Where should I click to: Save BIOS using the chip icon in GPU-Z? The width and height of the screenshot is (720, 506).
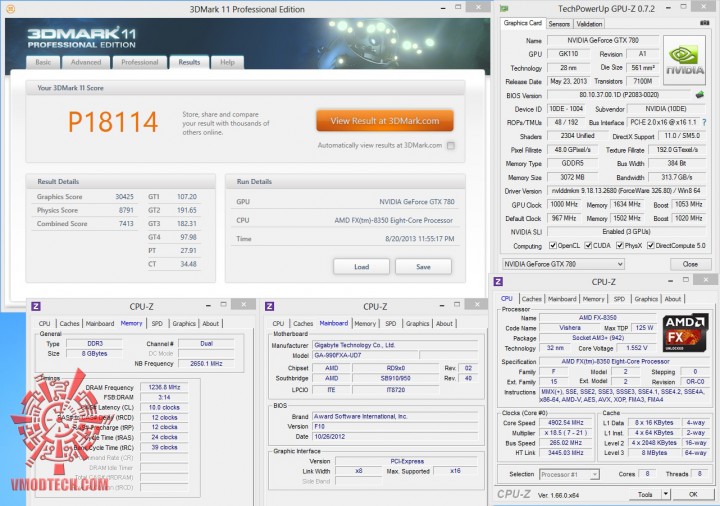click(x=700, y=95)
